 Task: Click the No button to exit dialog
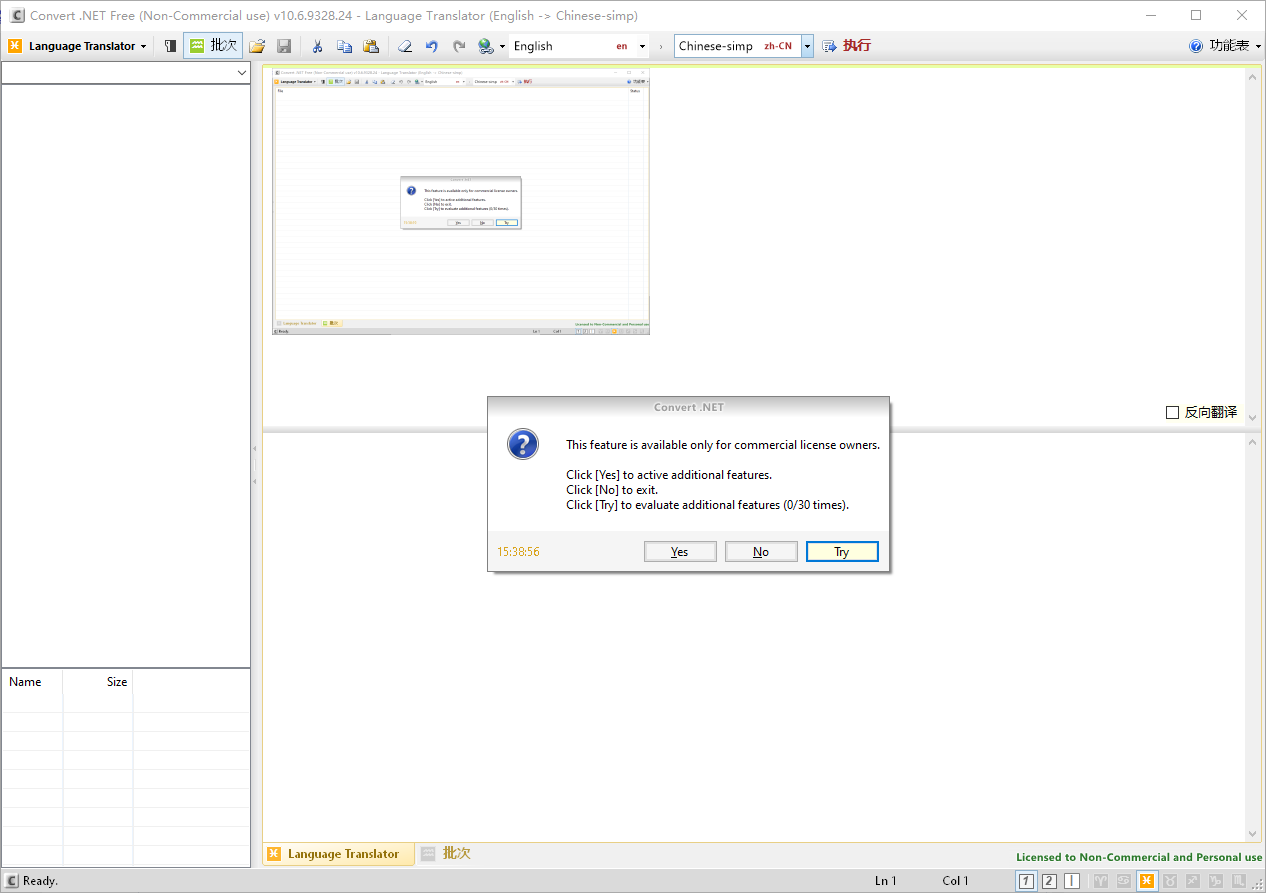pyautogui.click(x=761, y=551)
